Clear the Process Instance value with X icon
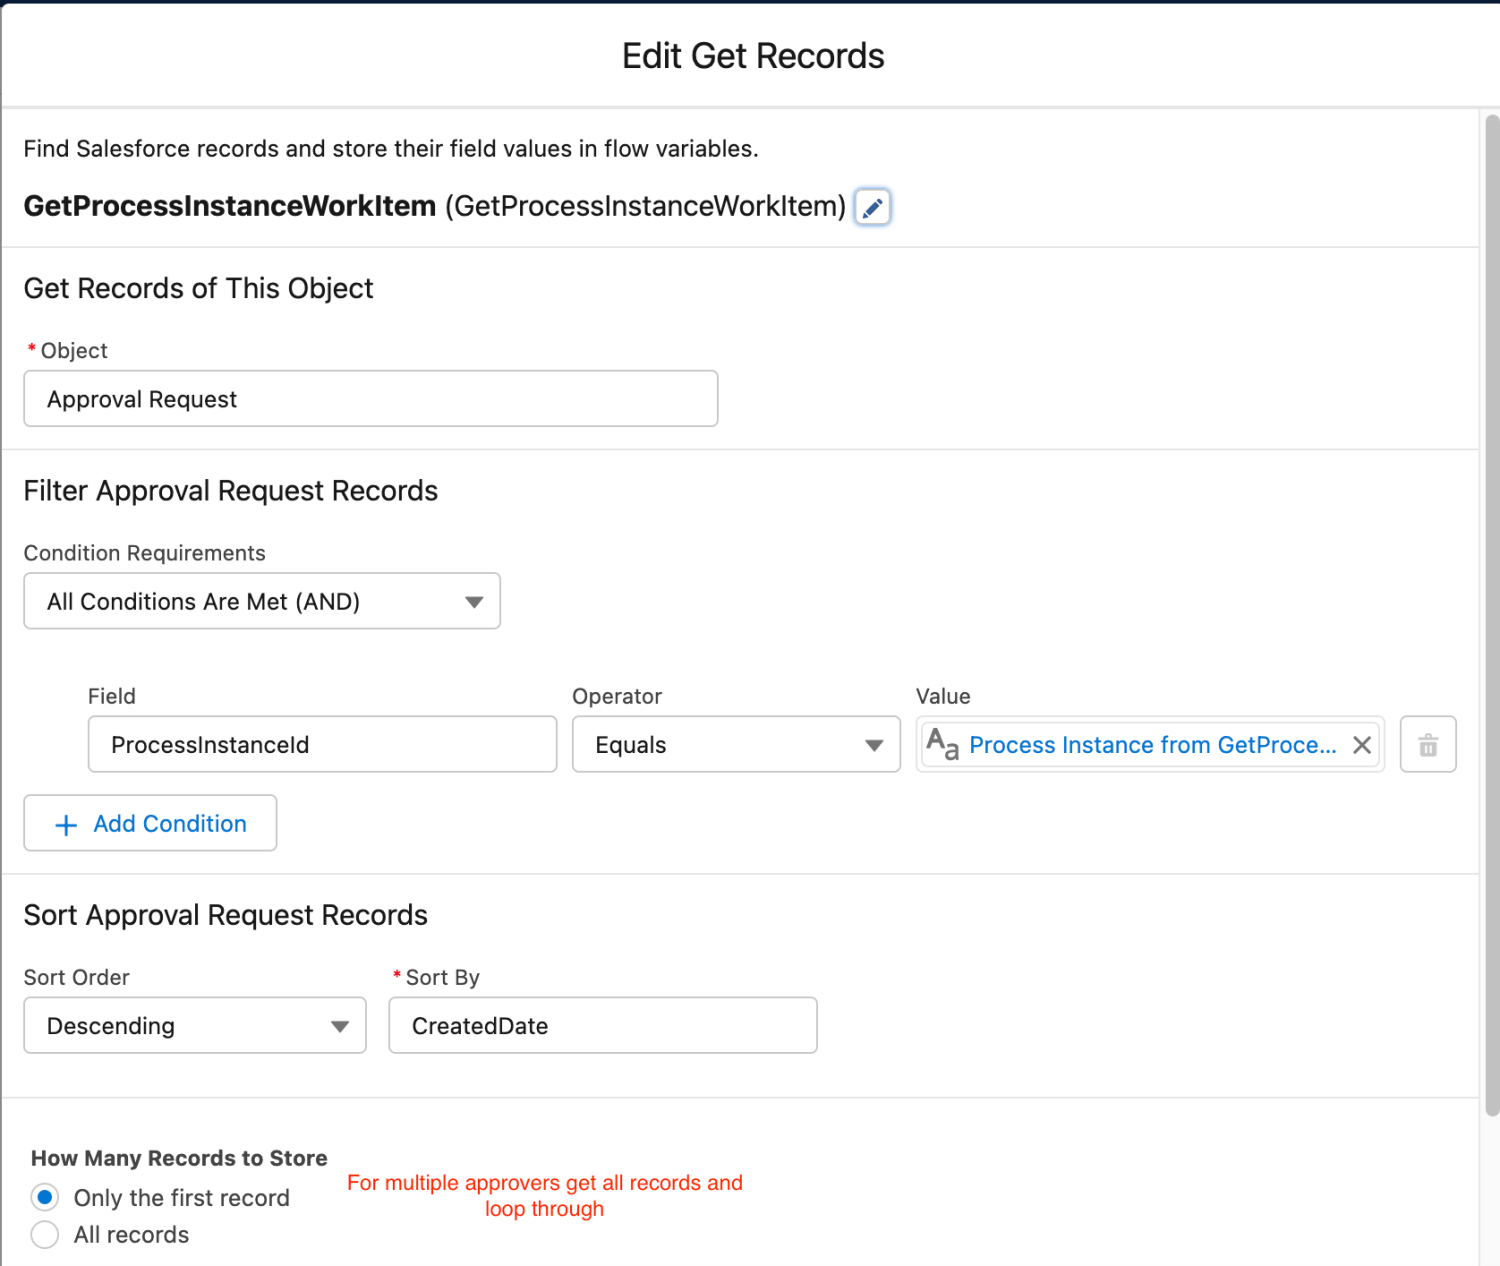1500x1266 pixels. [x=1361, y=745]
